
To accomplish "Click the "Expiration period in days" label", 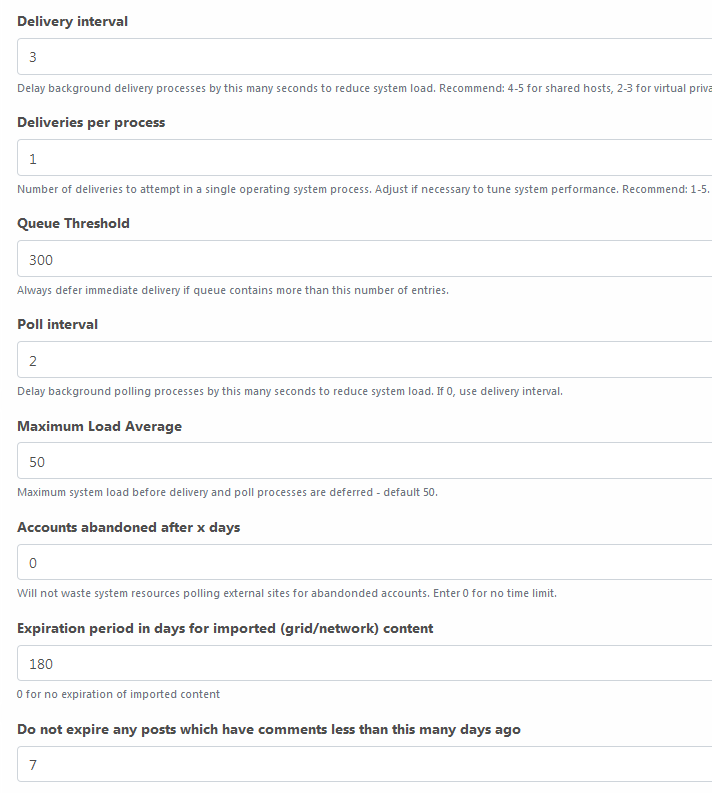I will pyautogui.click(x=225, y=629).
